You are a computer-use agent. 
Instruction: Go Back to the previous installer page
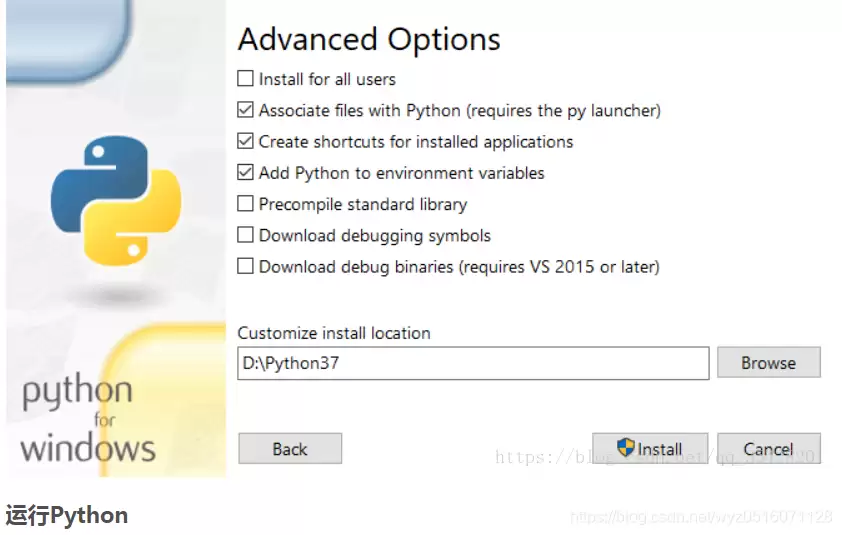[x=290, y=449]
